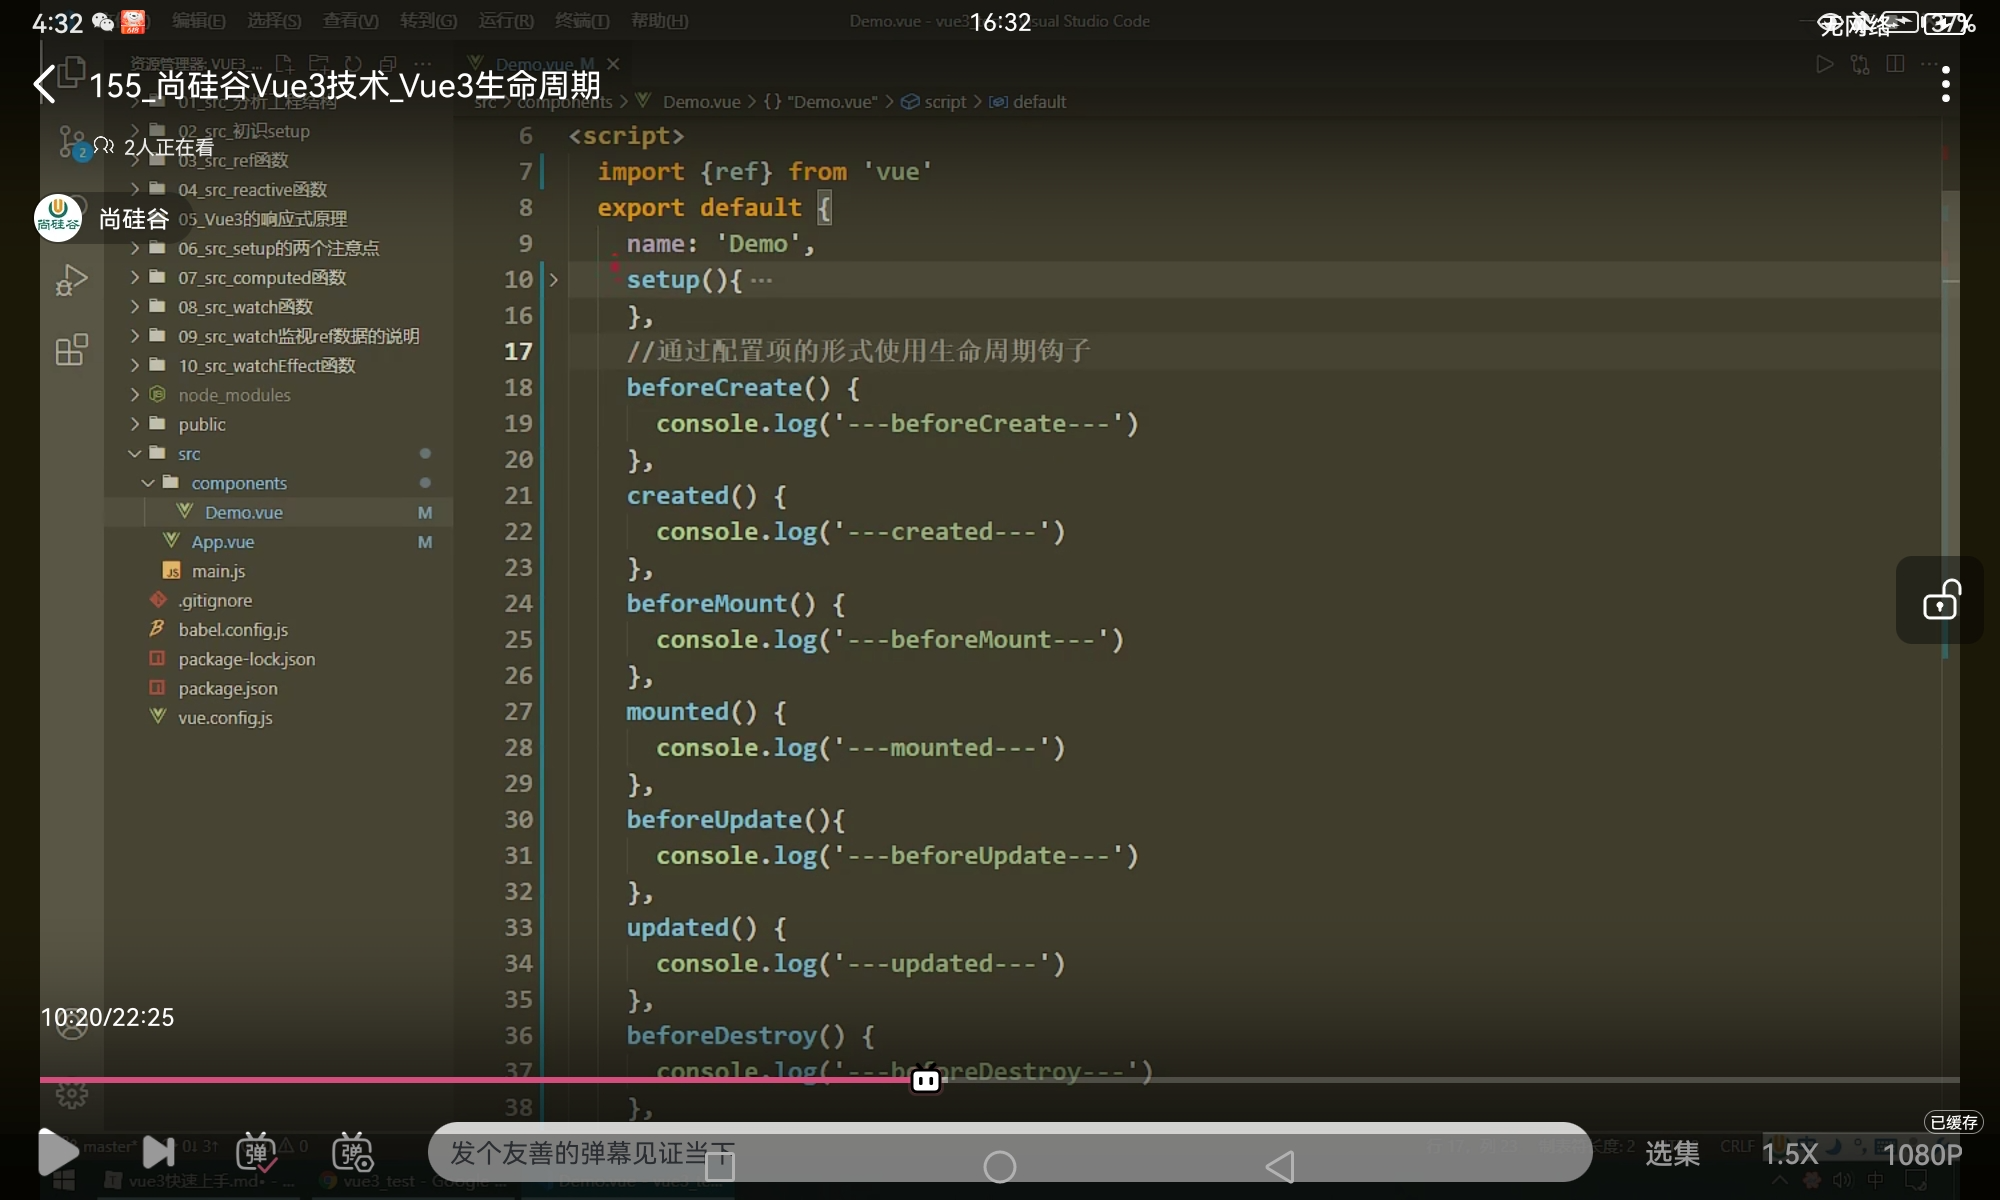Open the danmaku settings icon
This screenshot has height=1200, width=2000.
(352, 1152)
